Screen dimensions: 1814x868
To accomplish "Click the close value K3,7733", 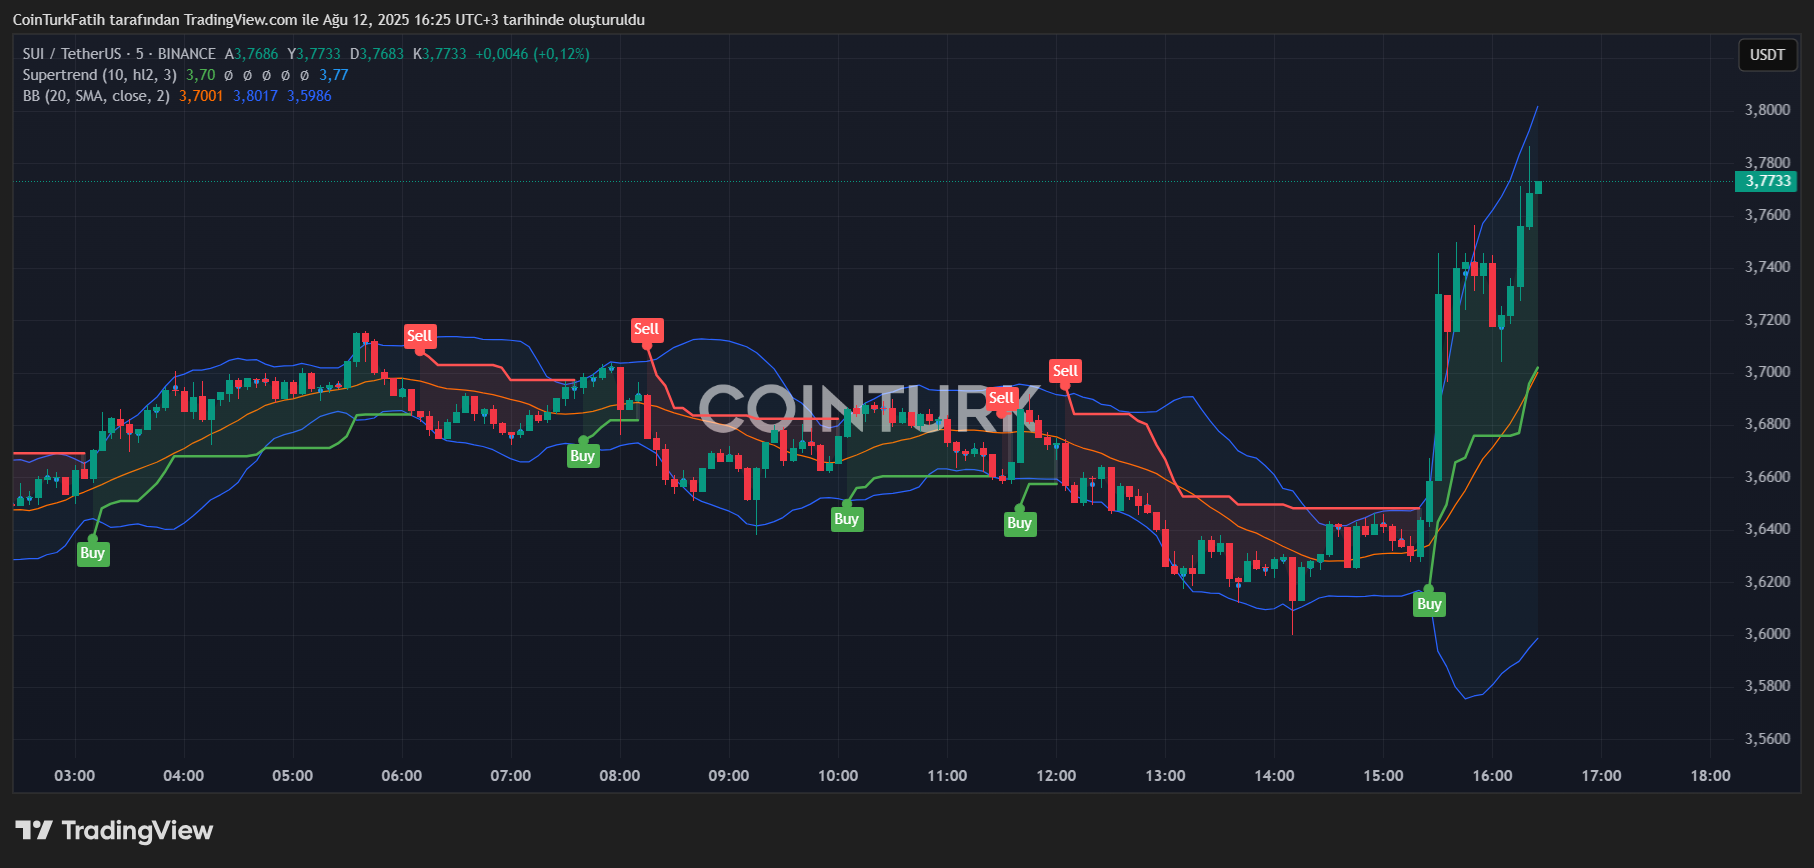I will (x=440, y=54).
